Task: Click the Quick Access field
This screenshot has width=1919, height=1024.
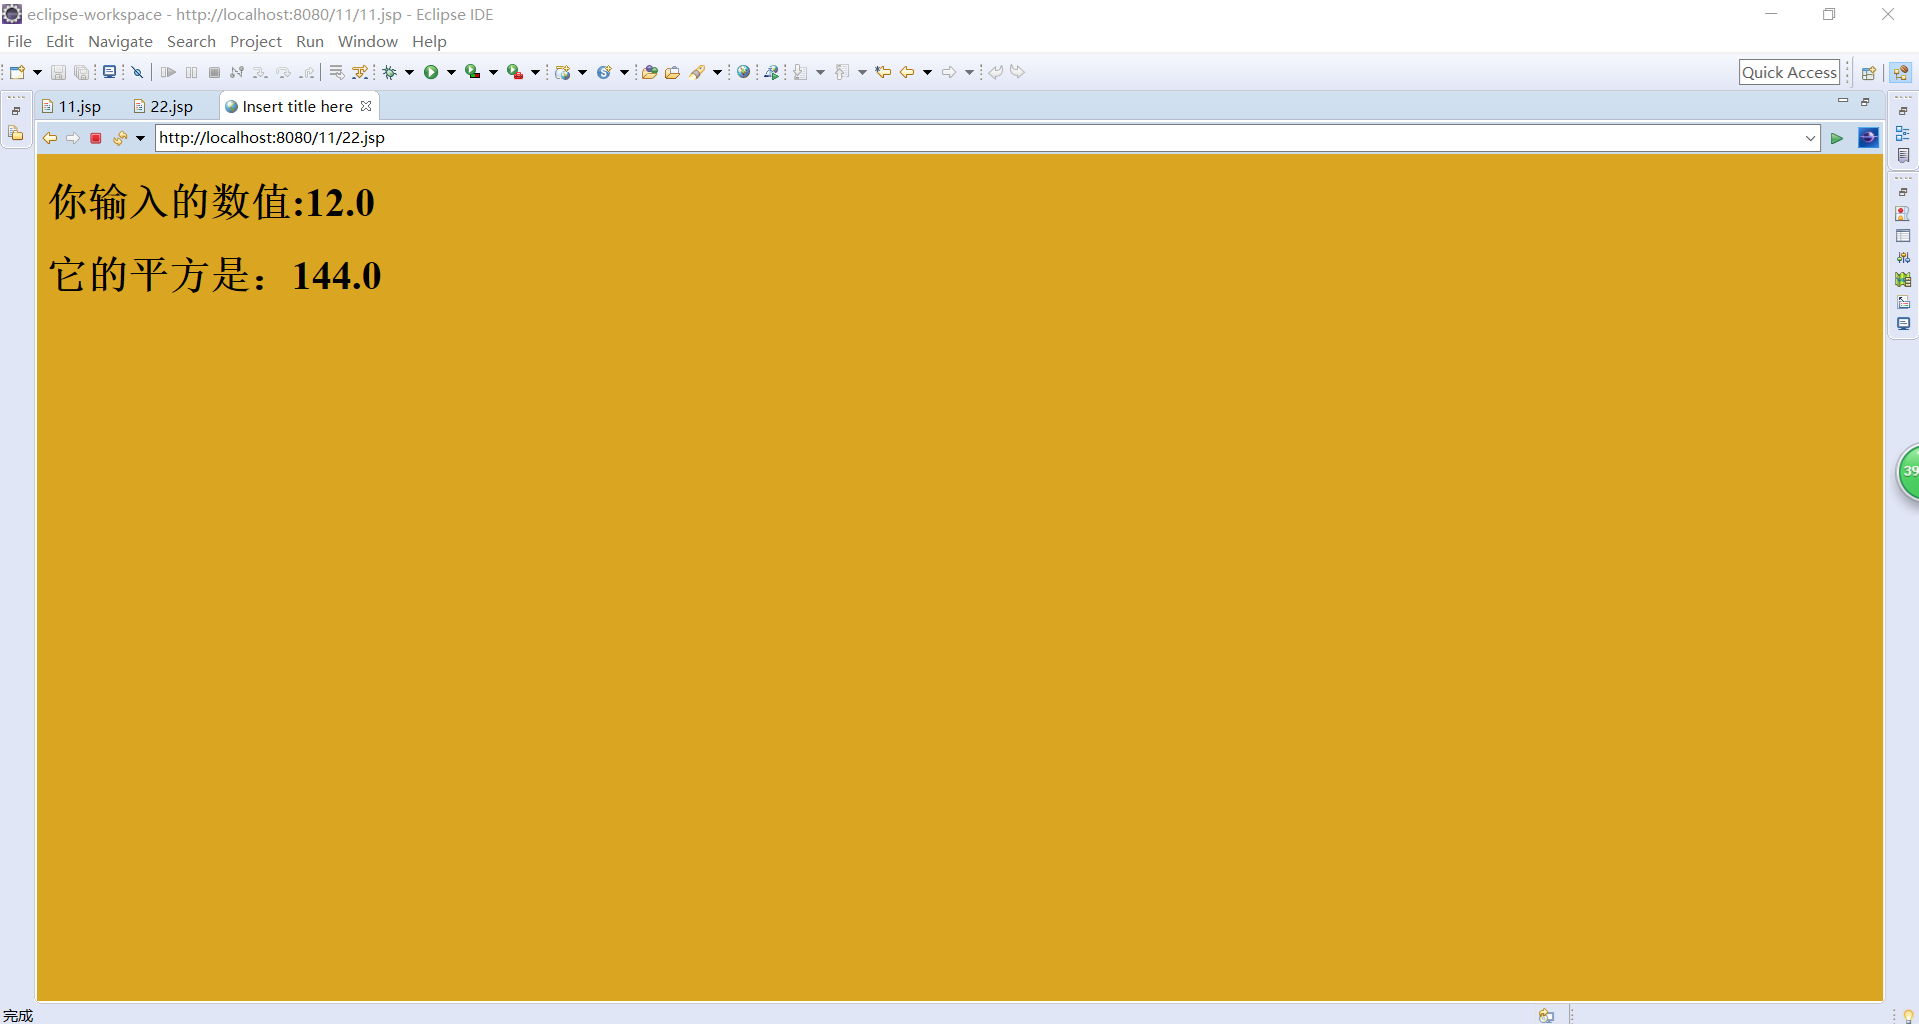Action: click(x=1789, y=71)
